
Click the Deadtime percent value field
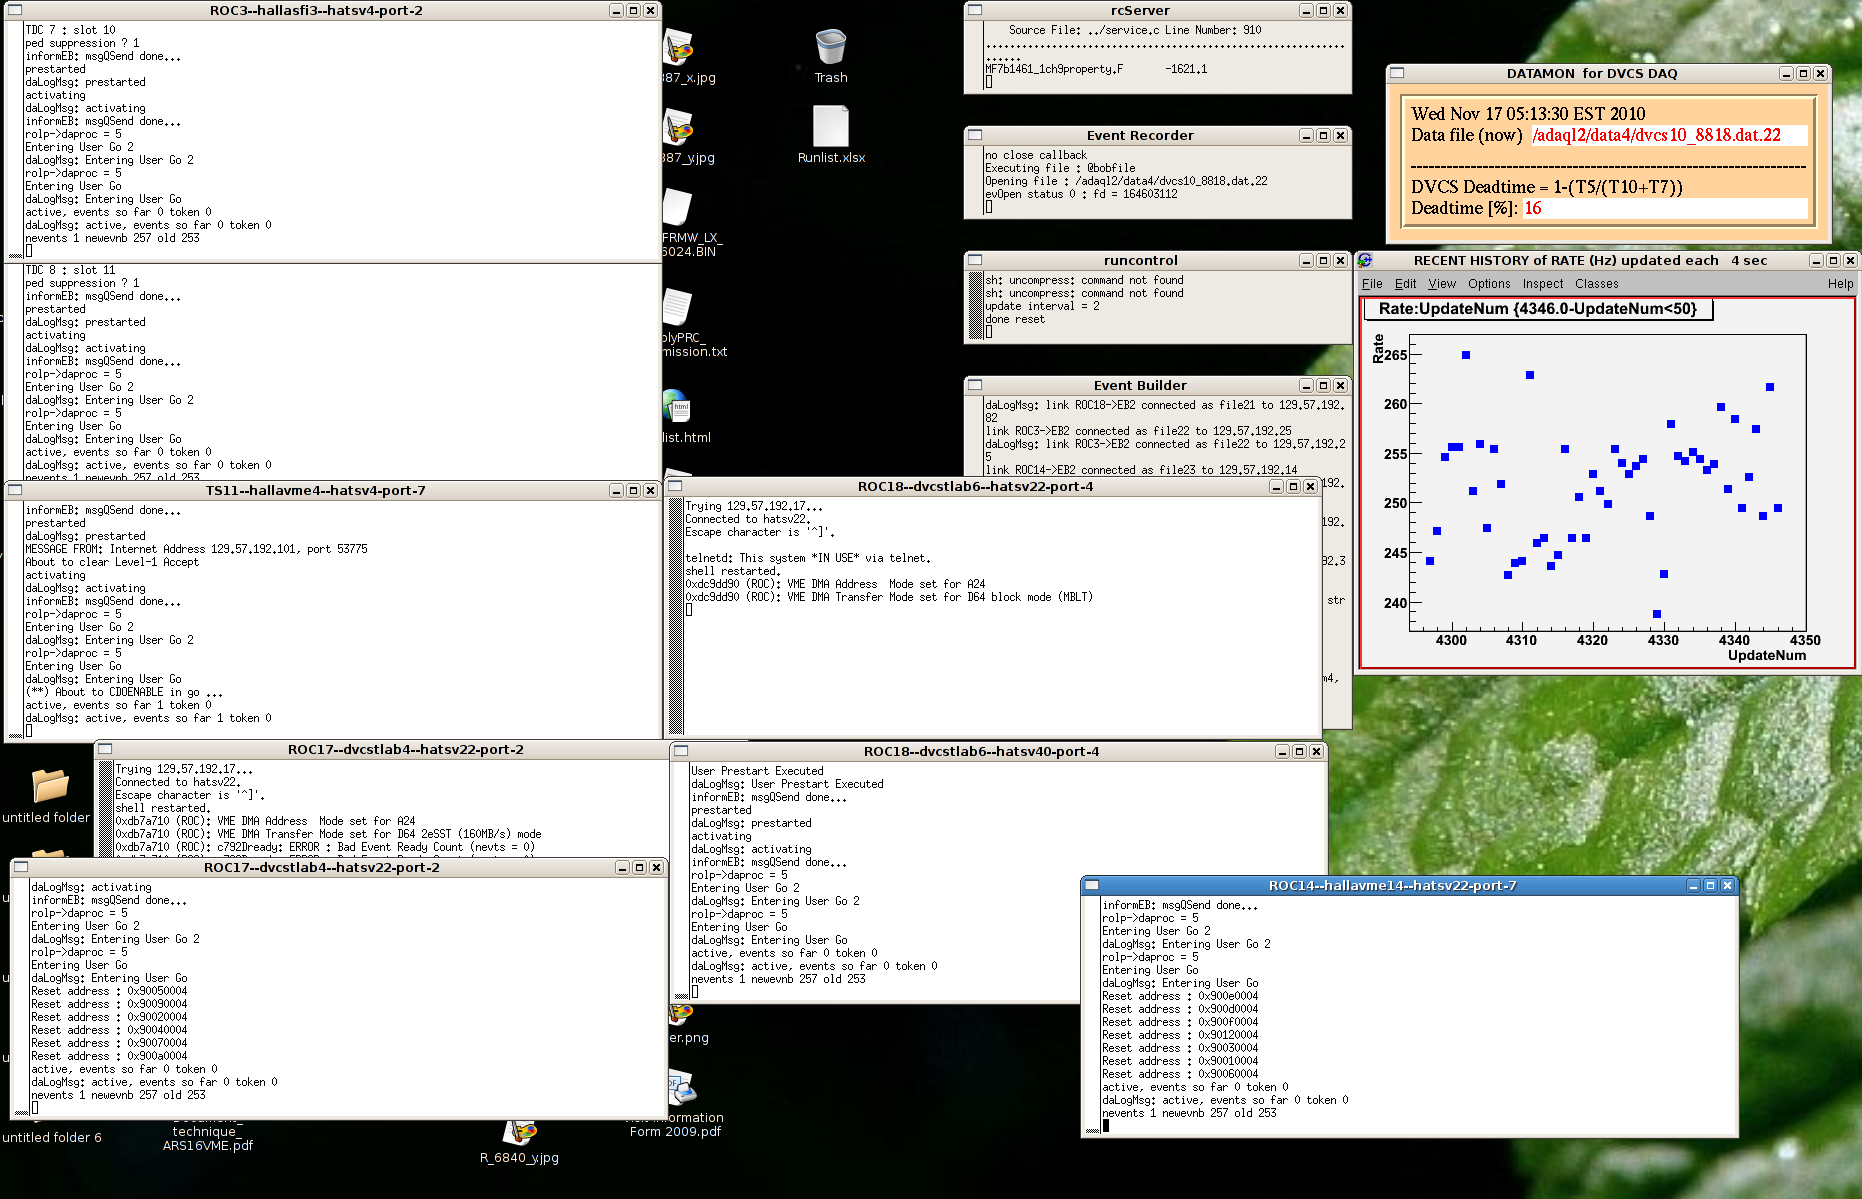point(1664,208)
